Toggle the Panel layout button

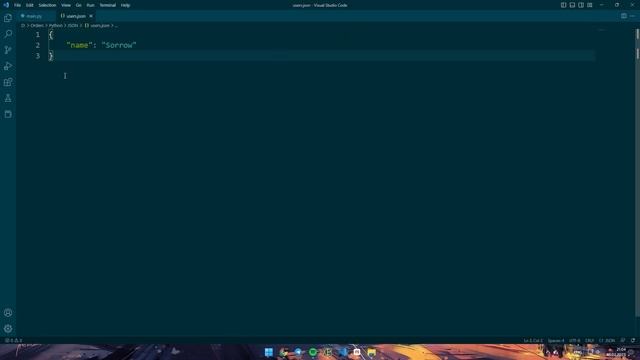coord(572,5)
